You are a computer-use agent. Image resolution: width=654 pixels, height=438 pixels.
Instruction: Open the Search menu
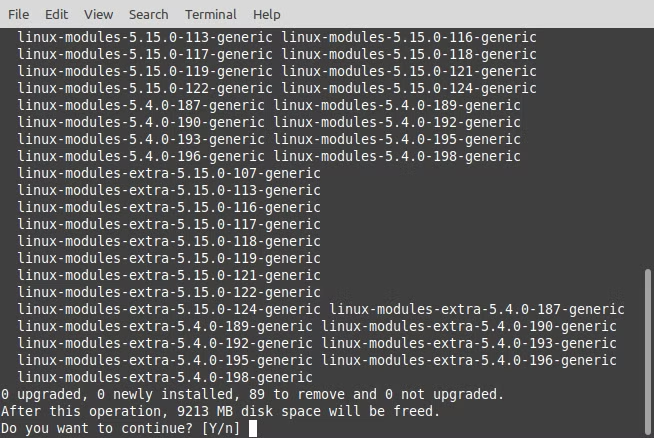point(148,15)
